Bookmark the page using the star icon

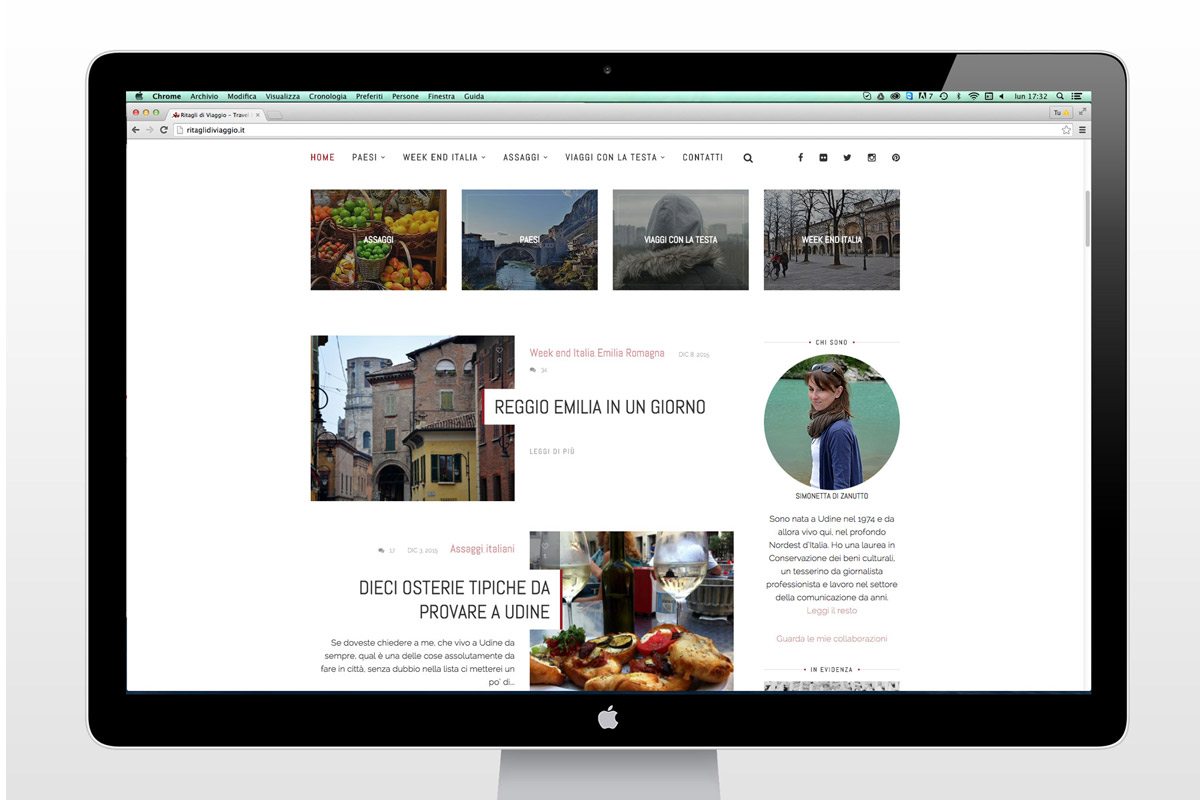tap(1066, 130)
